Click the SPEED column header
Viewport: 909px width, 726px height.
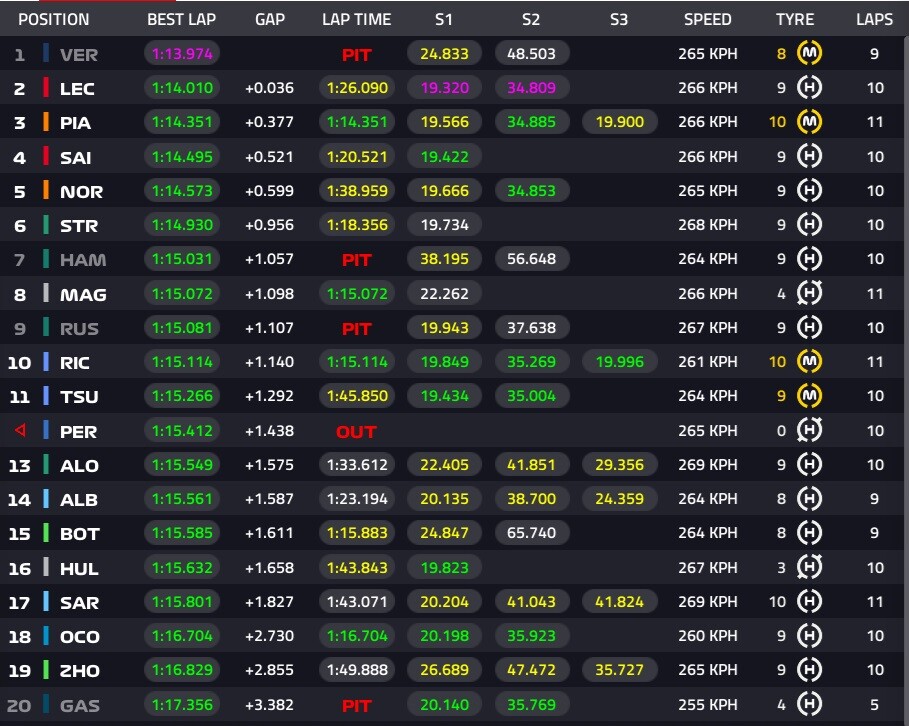pos(707,20)
